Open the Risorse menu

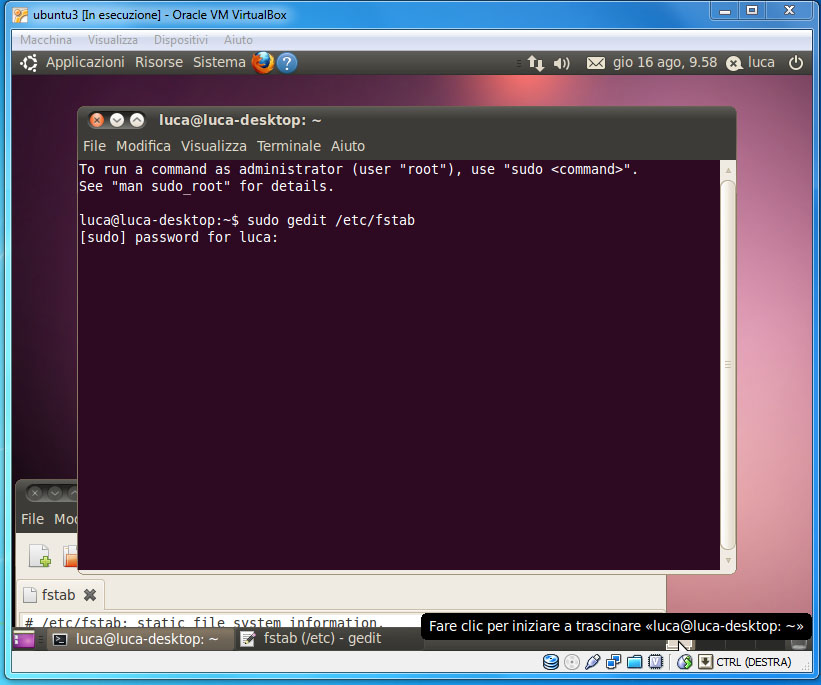pyautogui.click(x=159, y=62)
